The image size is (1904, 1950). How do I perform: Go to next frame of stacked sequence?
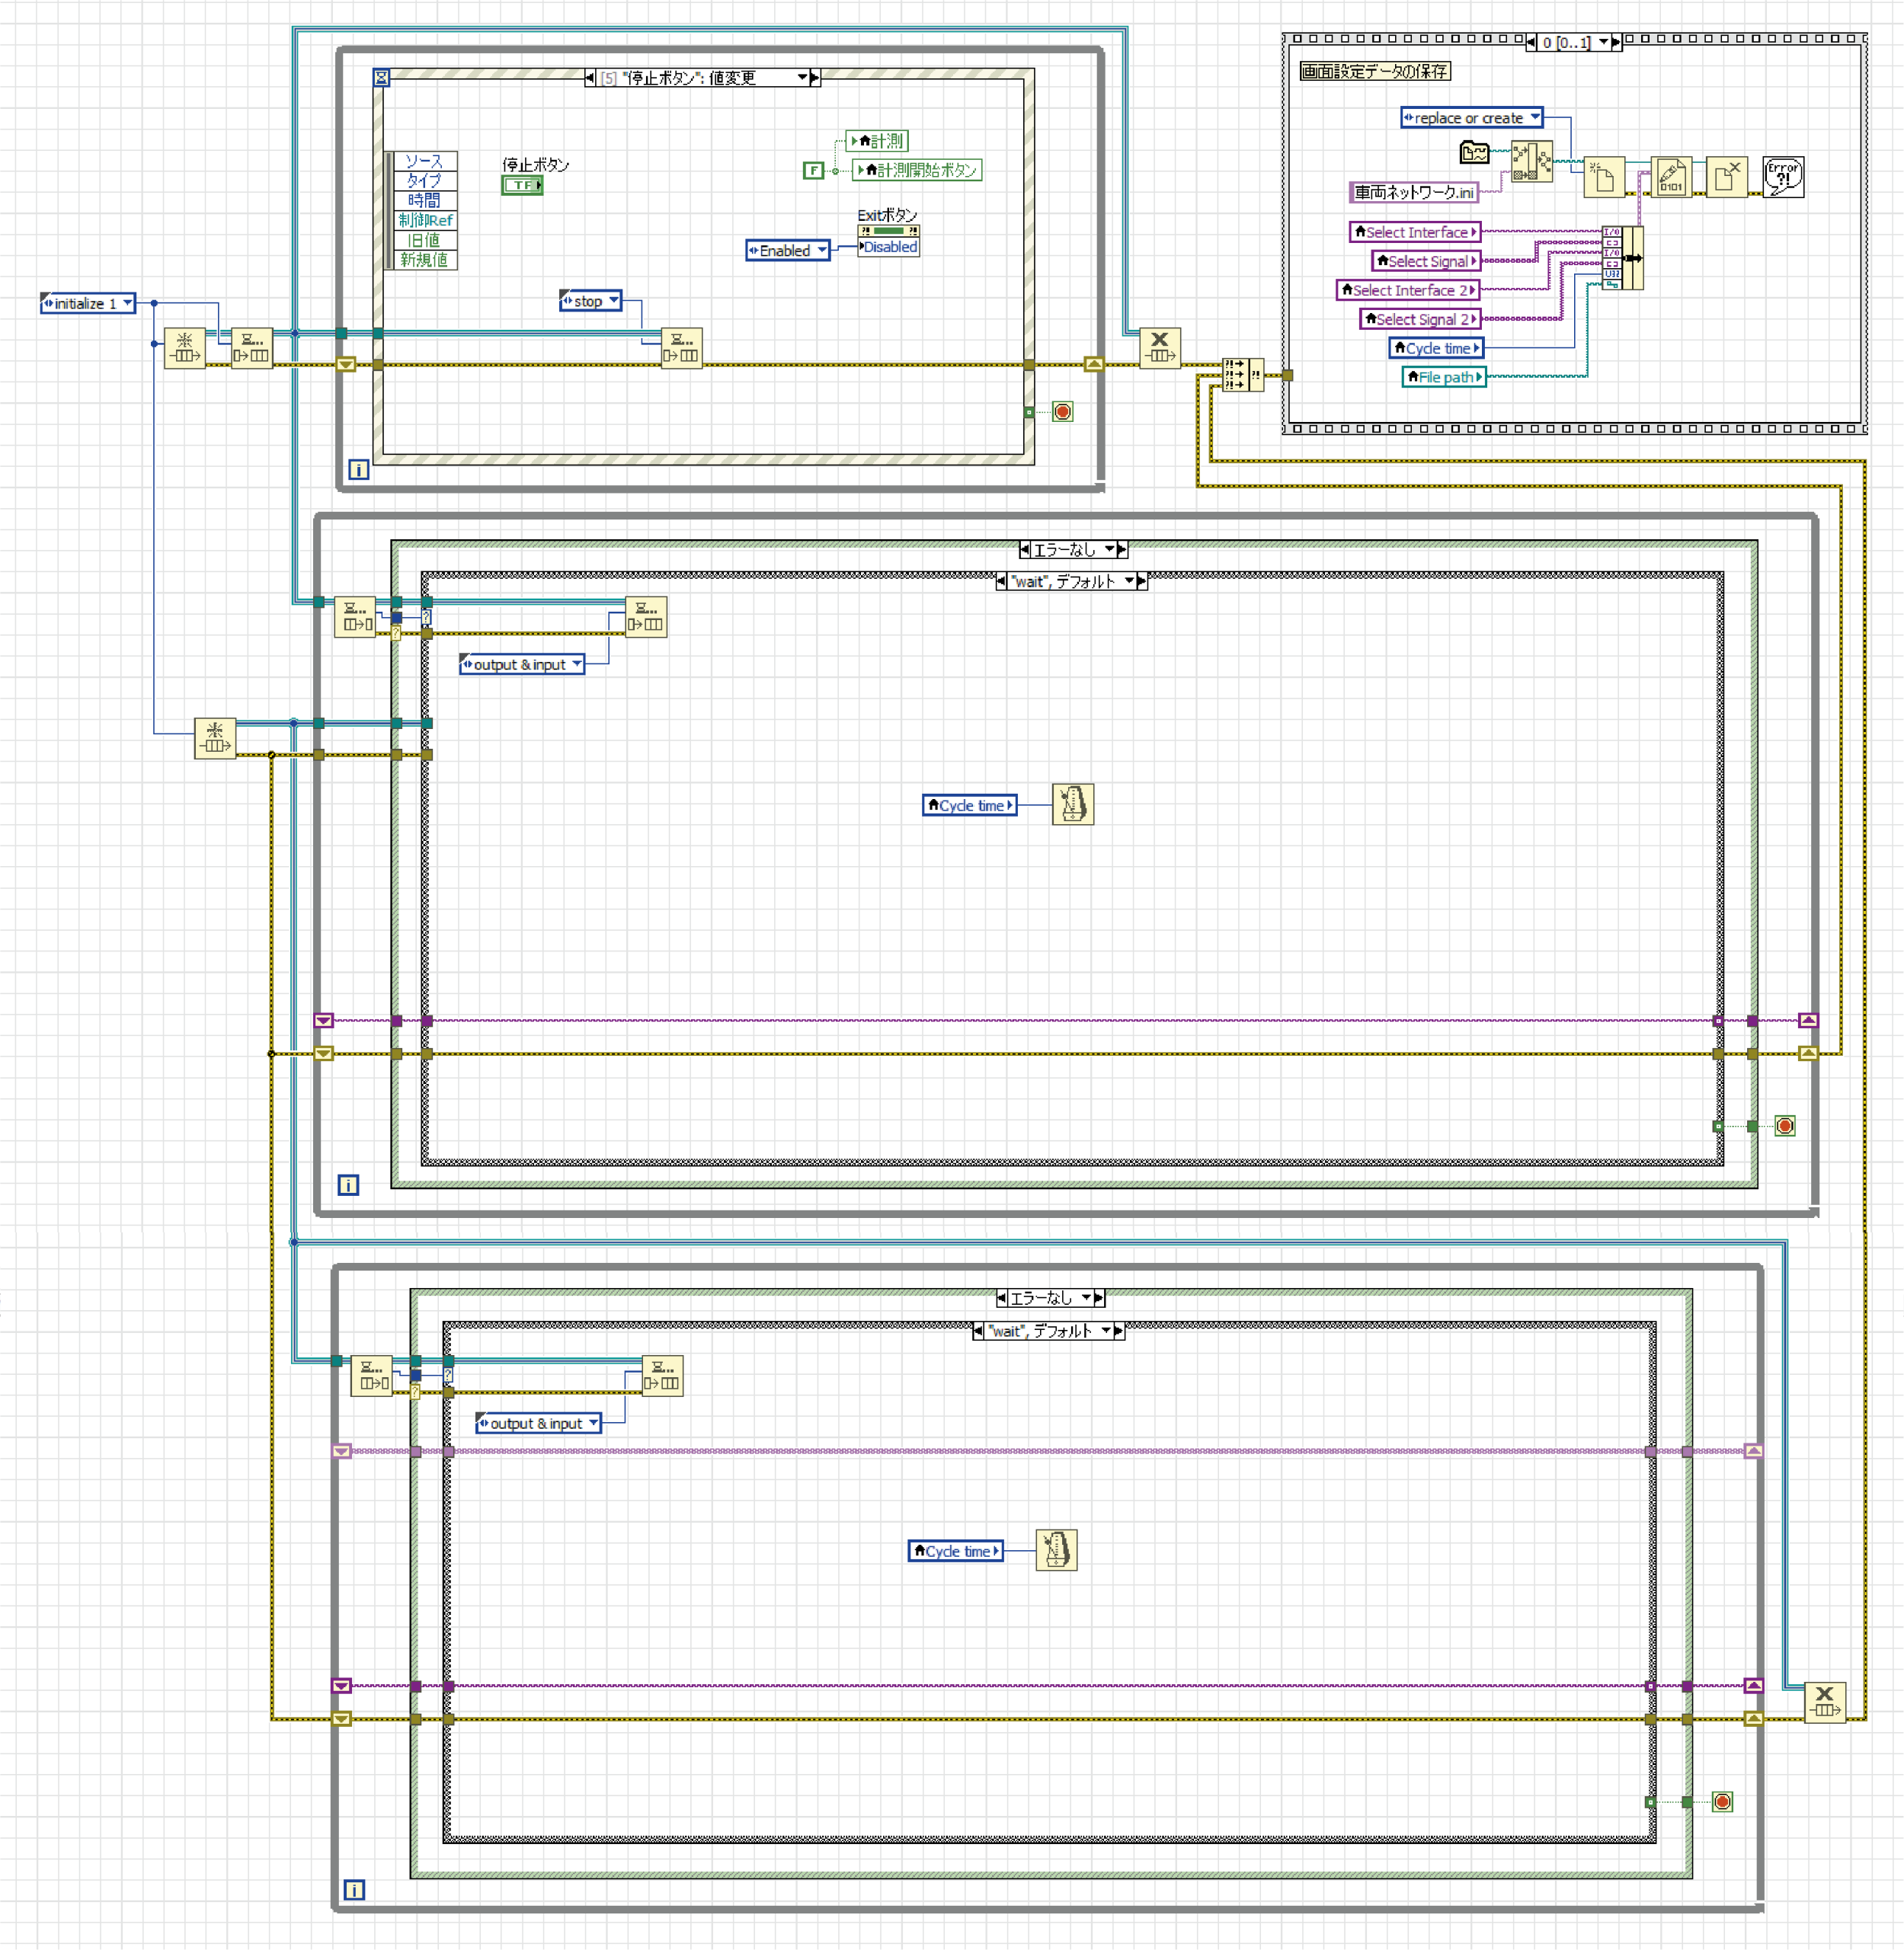coord(1616,42)
